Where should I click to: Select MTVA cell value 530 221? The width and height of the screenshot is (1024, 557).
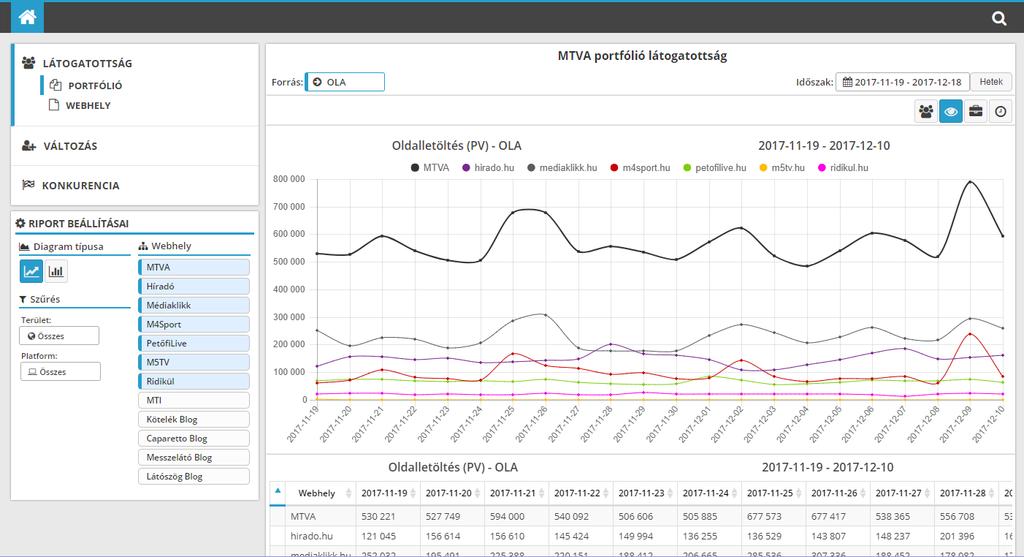coord(378,516)
